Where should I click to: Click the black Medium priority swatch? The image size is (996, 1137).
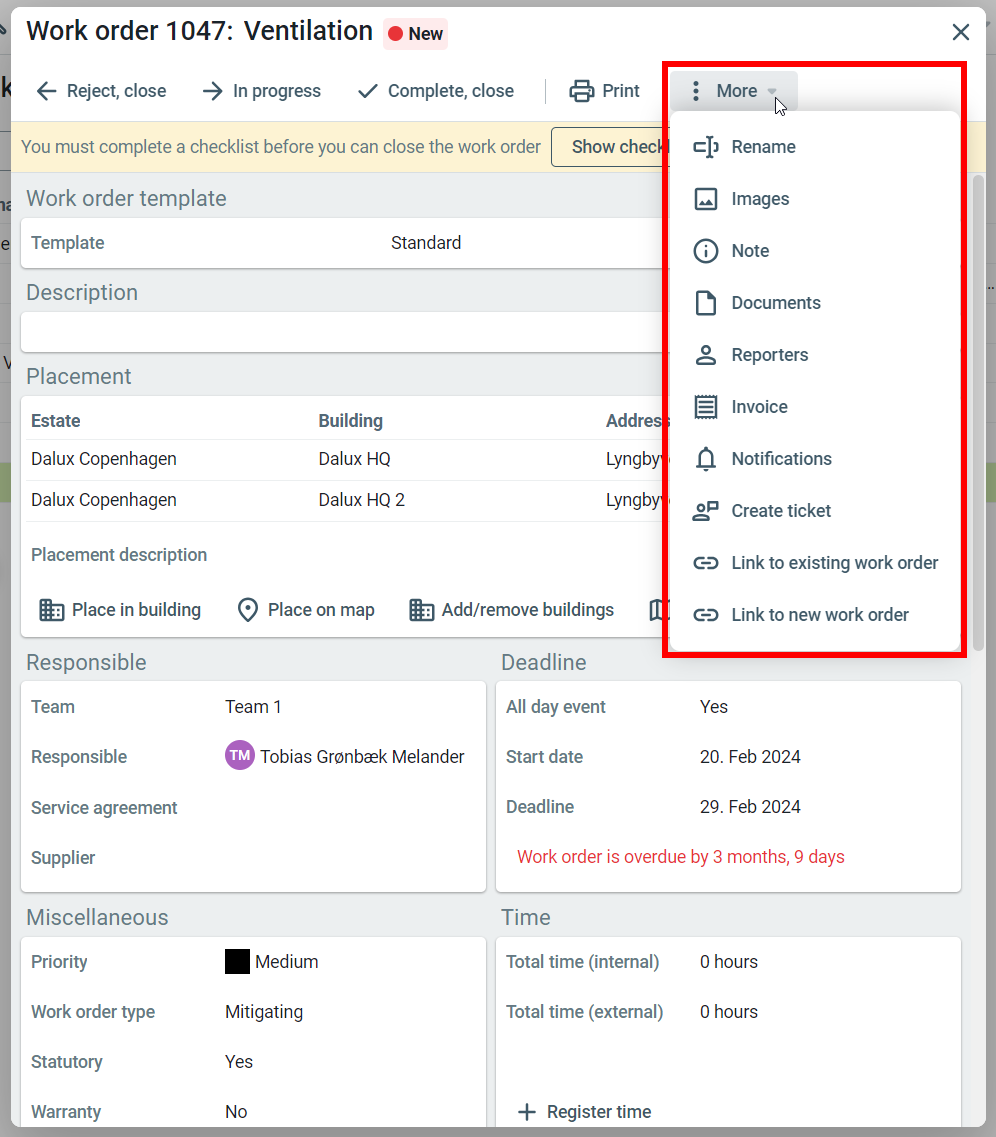click(x=237, y=962)
